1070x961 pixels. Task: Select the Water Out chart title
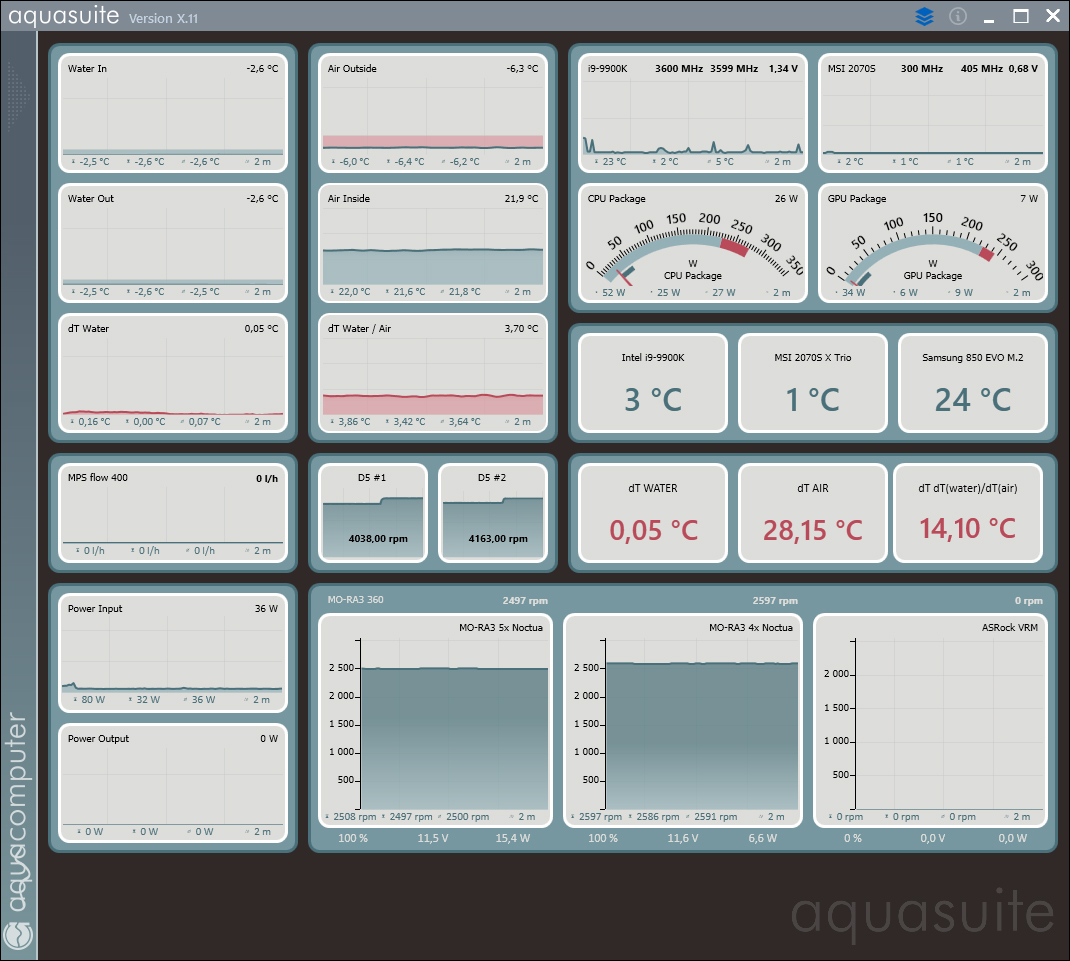[91, 199]
